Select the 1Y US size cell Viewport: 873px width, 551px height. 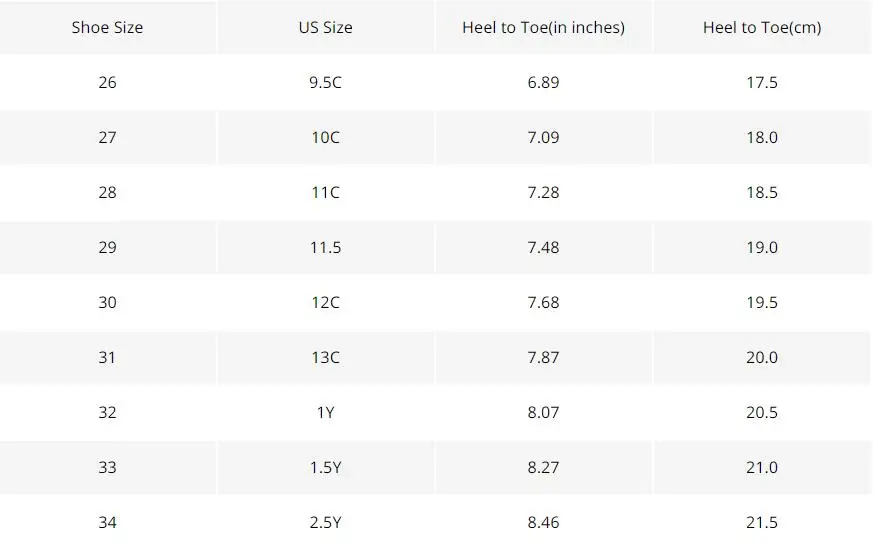pyautogui.click(x=326, y=412)
